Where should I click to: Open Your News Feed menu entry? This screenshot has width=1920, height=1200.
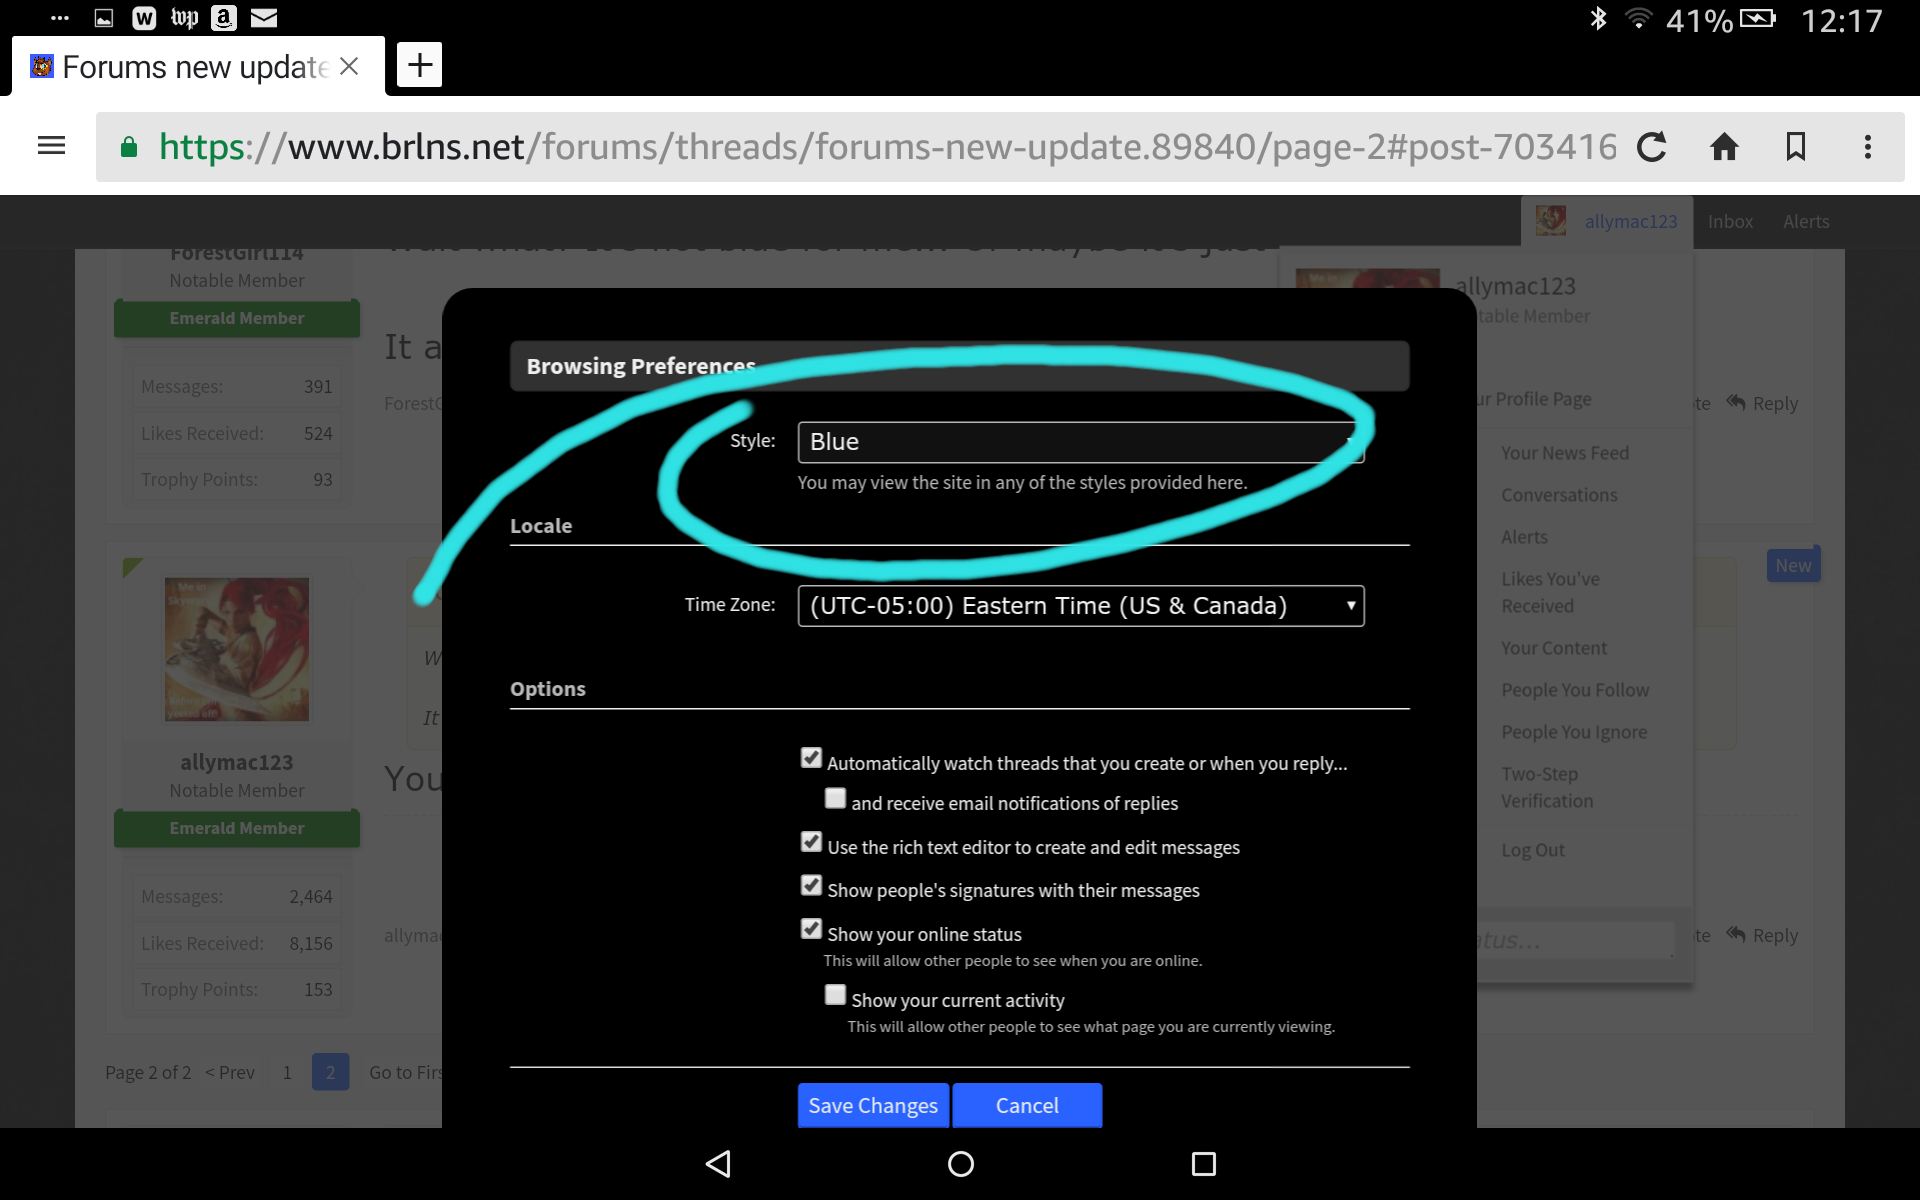[1565, 453]
